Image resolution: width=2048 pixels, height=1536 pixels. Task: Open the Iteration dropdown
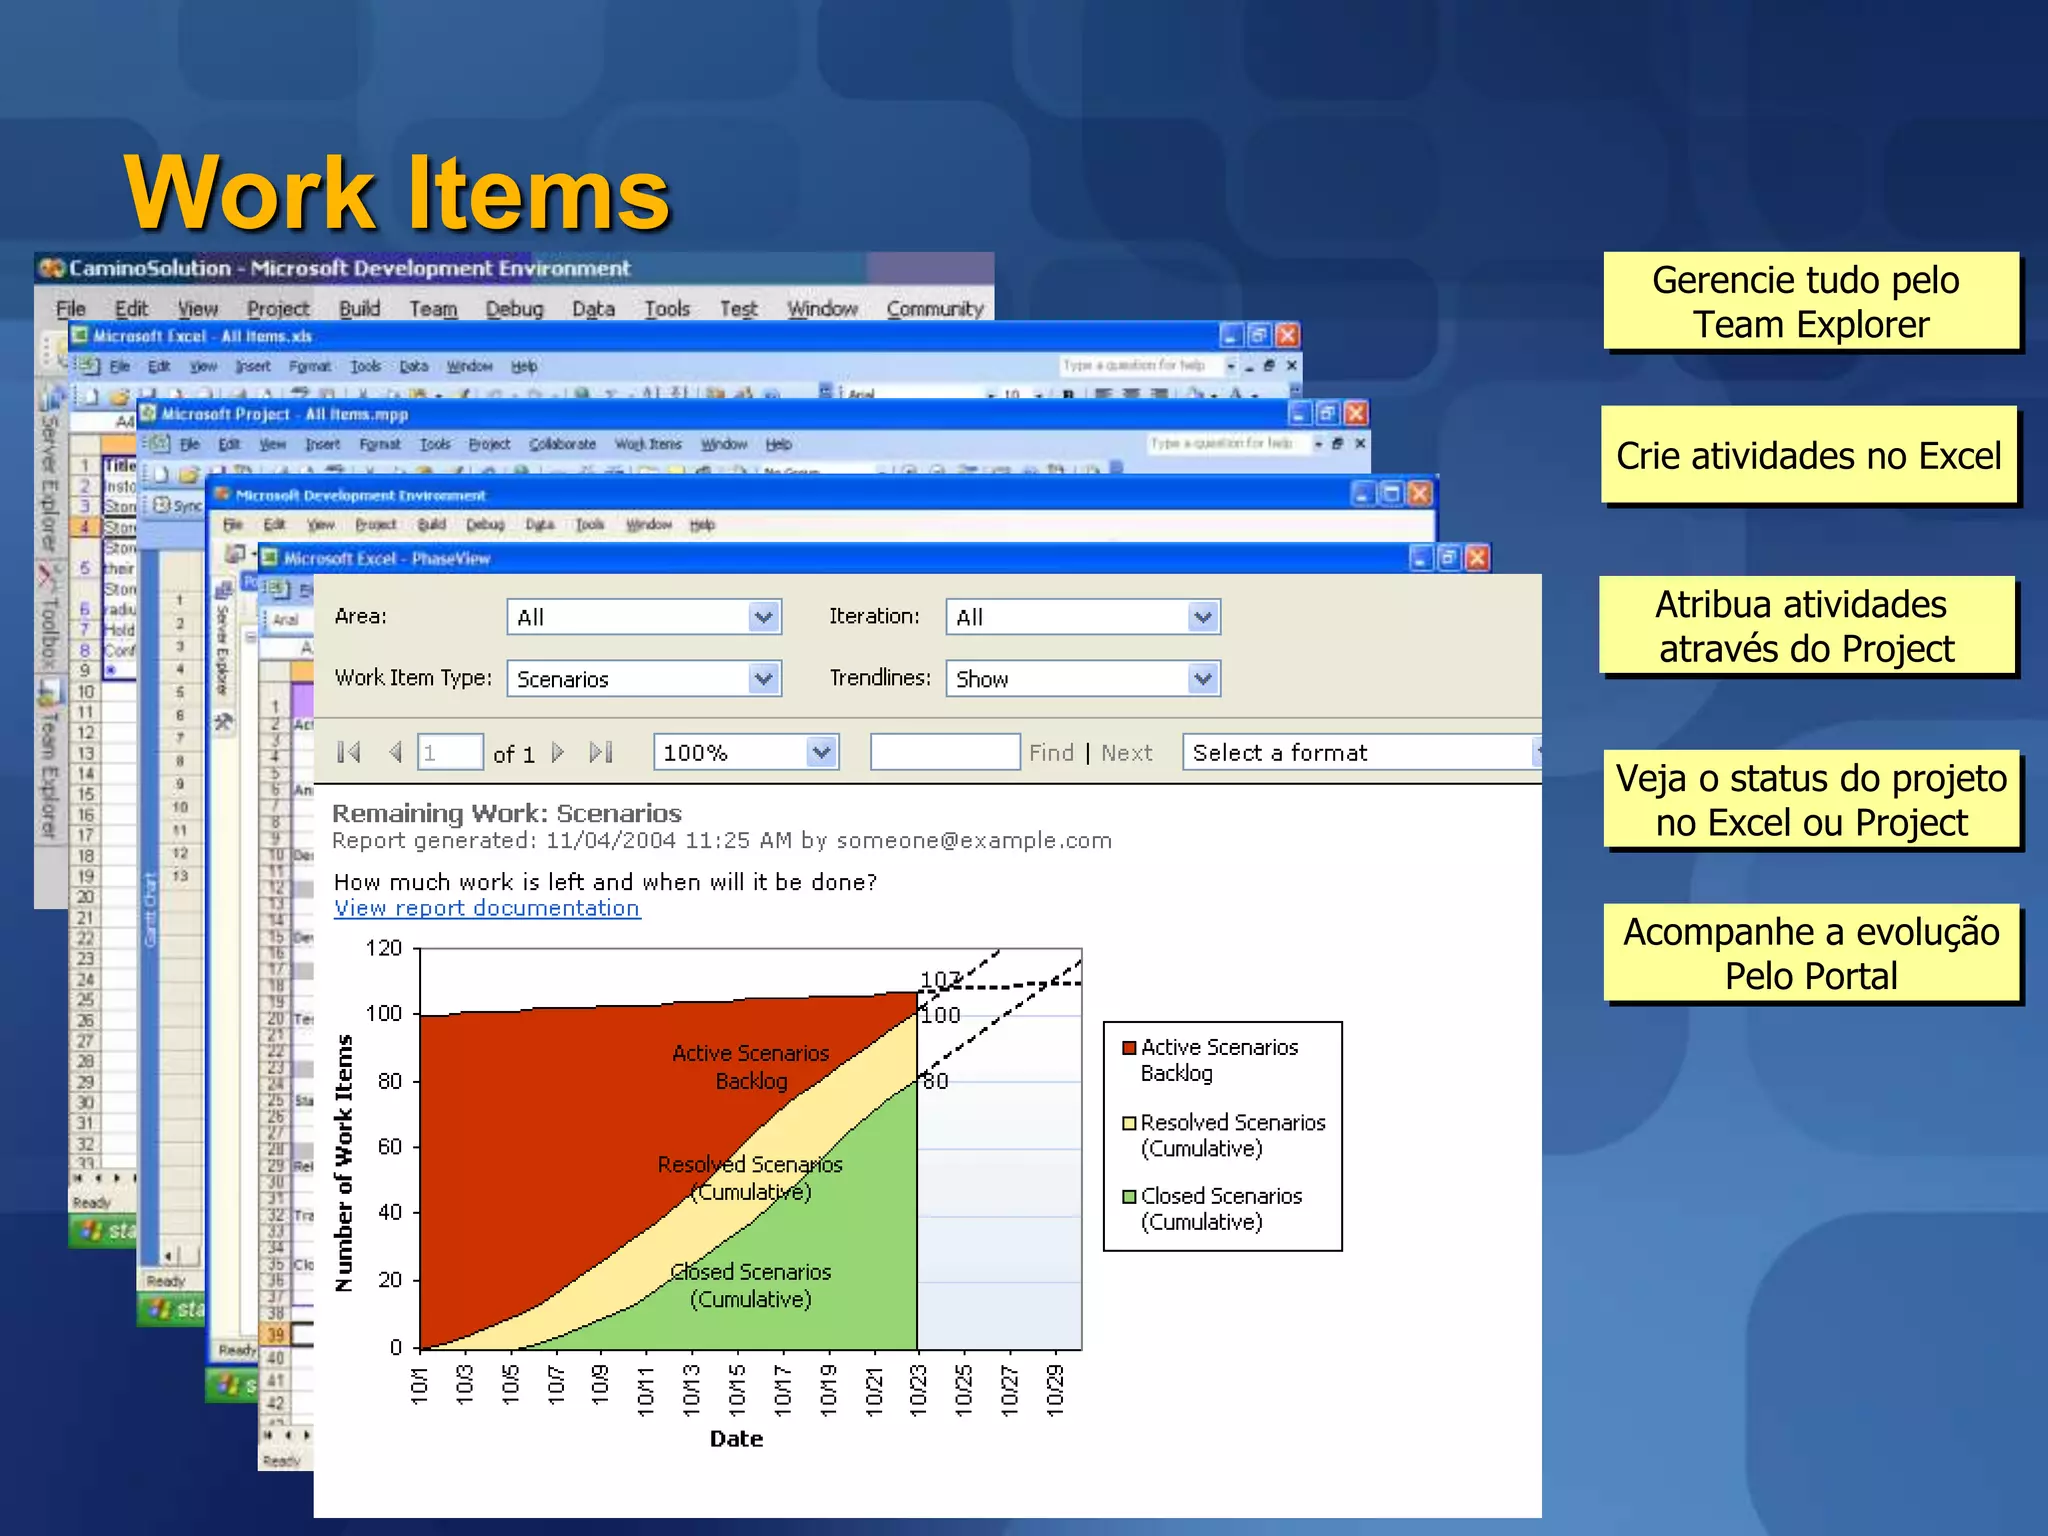click(x=1203, y=617)
